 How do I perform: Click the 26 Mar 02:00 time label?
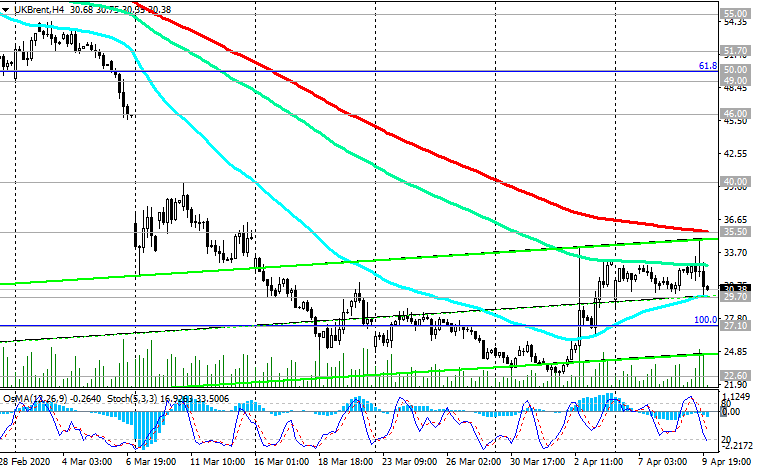pyautogui.click(x=474, y=461)
